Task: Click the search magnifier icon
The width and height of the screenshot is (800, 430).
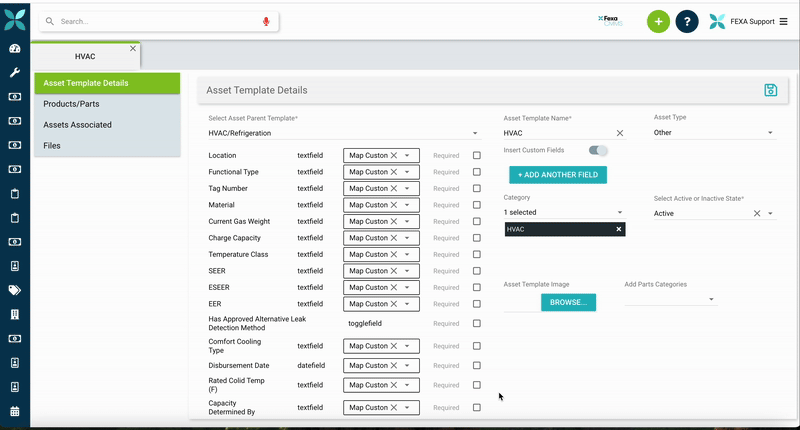Action: [49, 21]
